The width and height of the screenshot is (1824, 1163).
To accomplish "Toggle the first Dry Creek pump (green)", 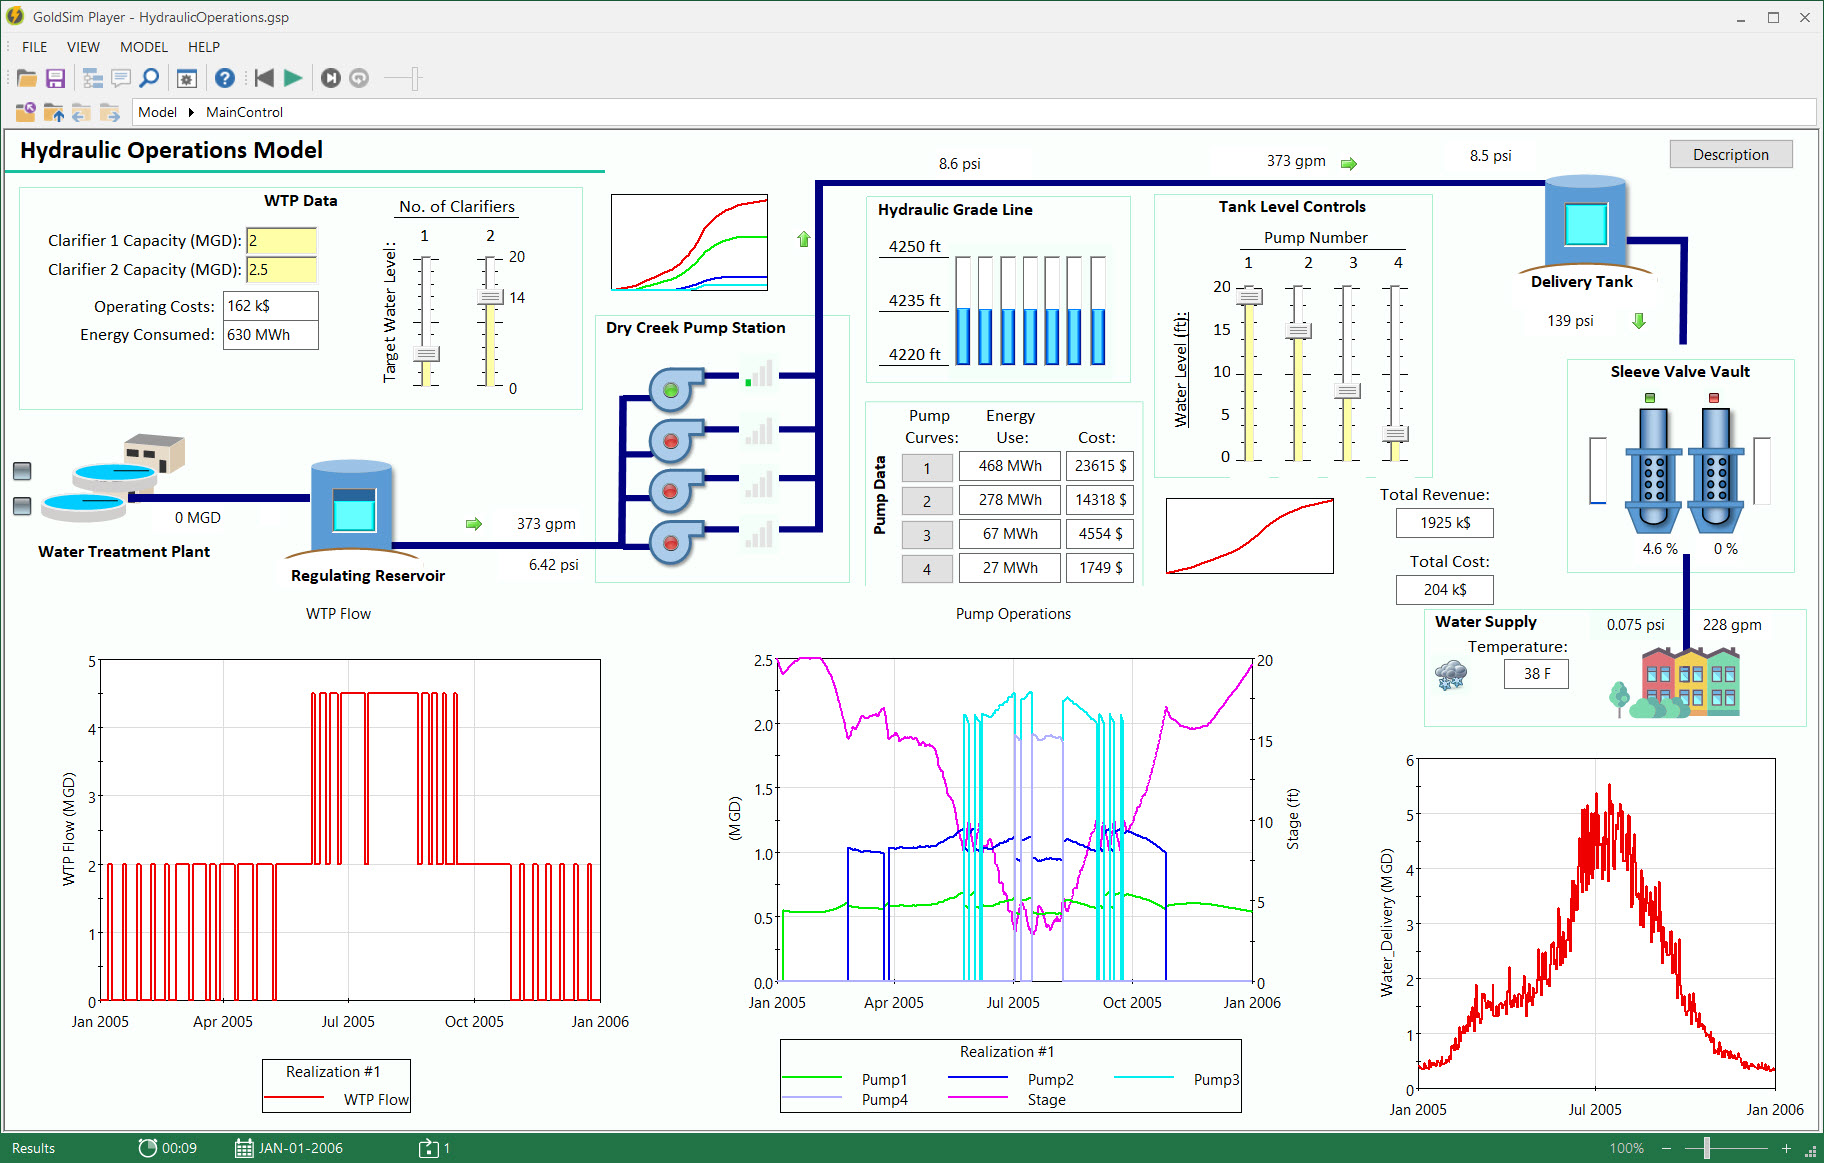I will (x=672, y=390).
